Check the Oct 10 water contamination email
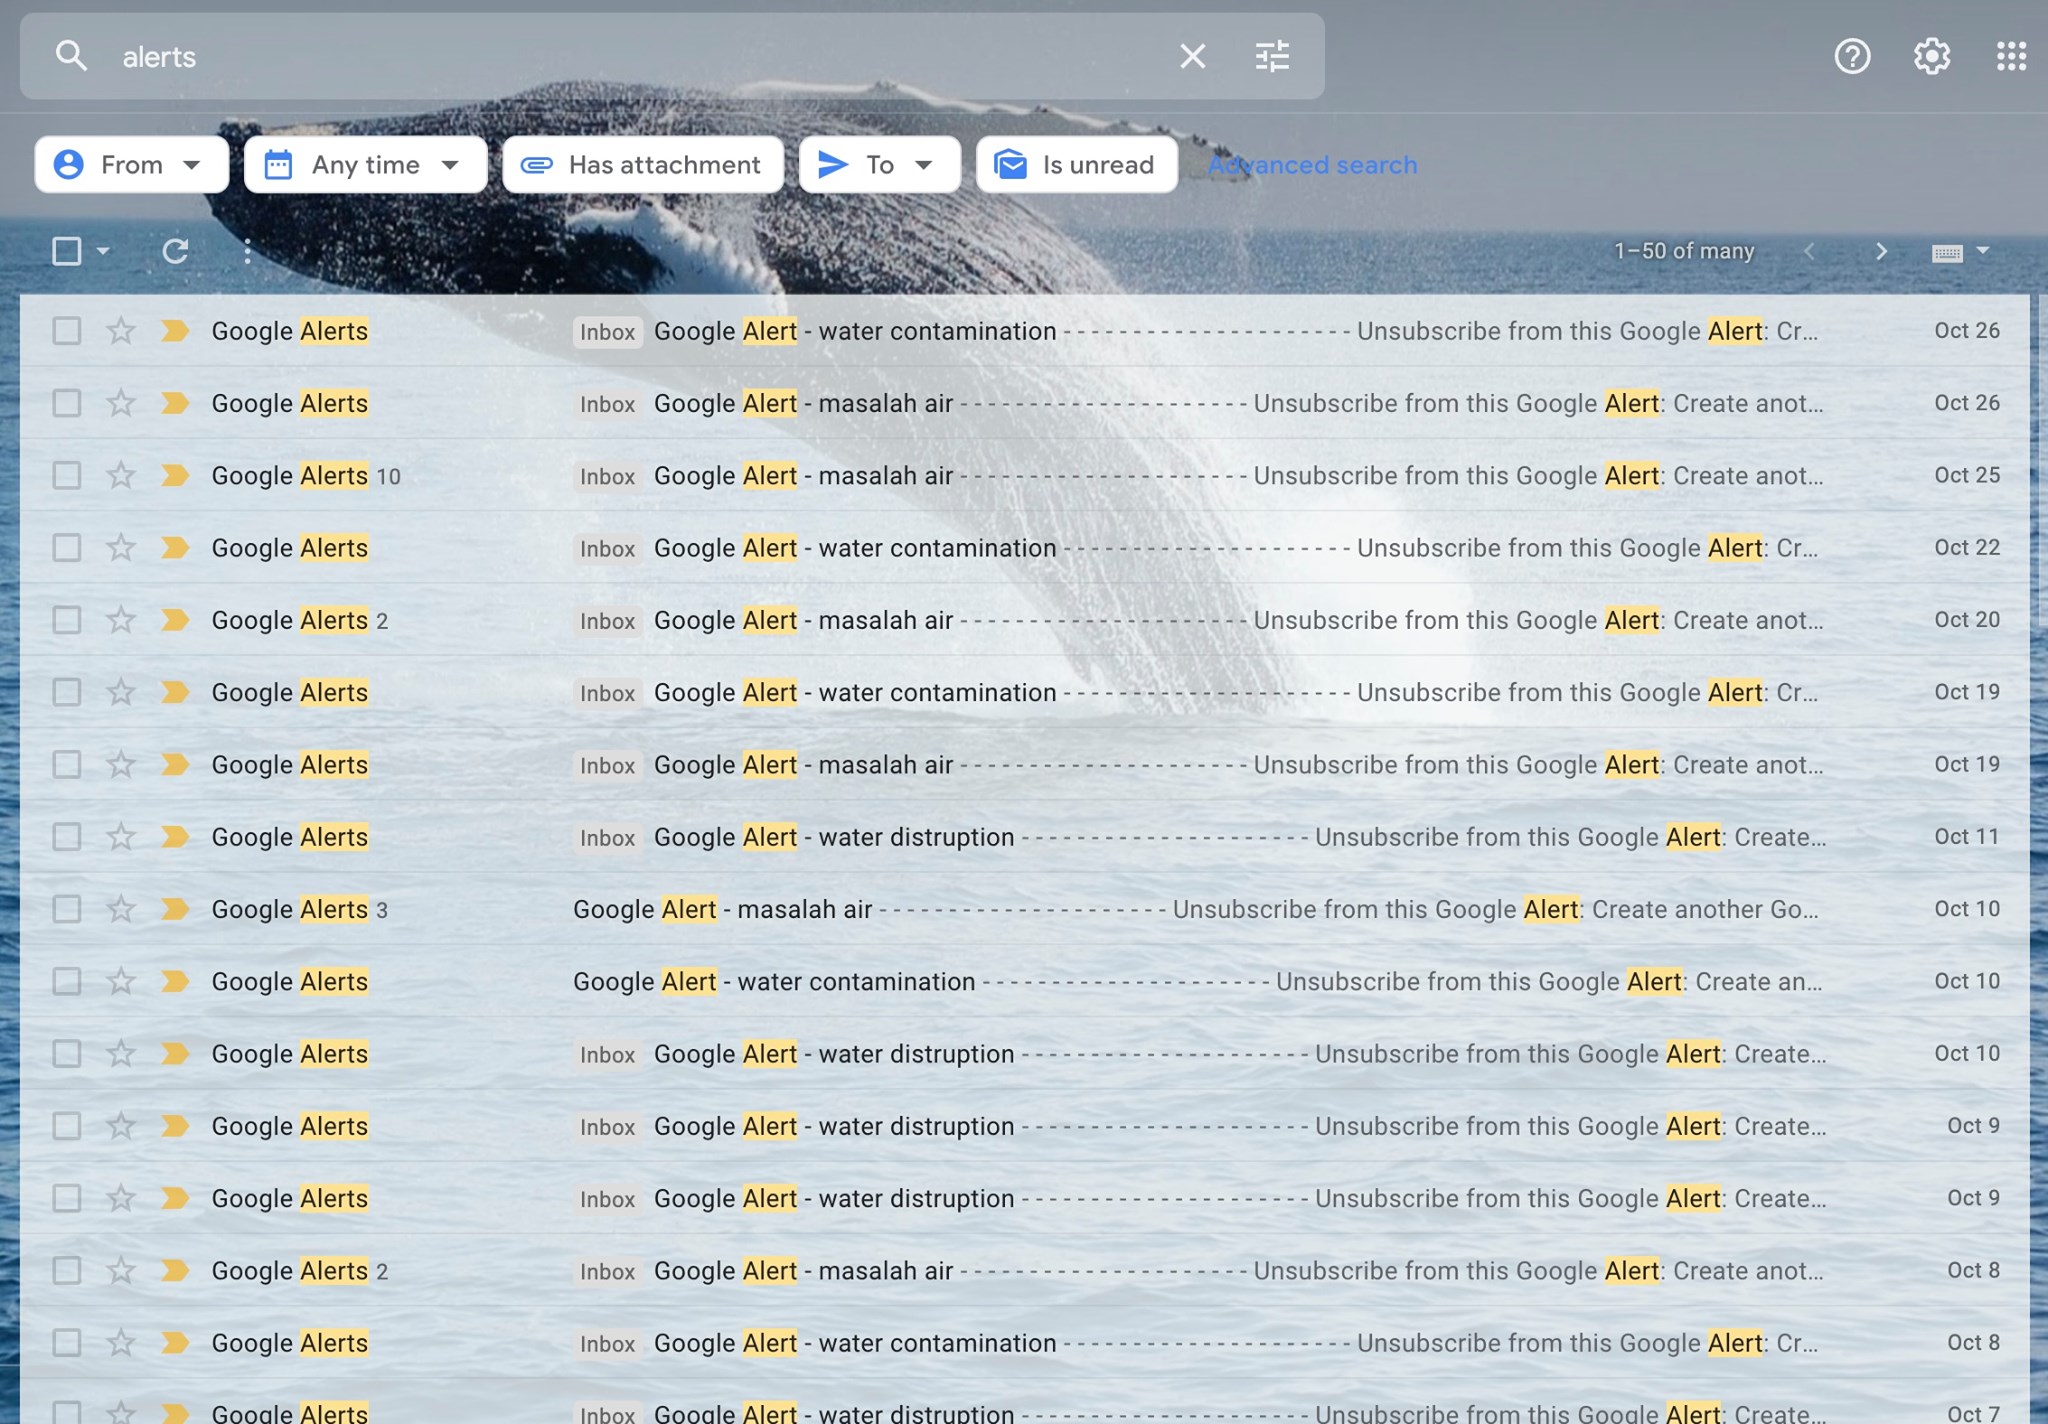 click(67, 981)
